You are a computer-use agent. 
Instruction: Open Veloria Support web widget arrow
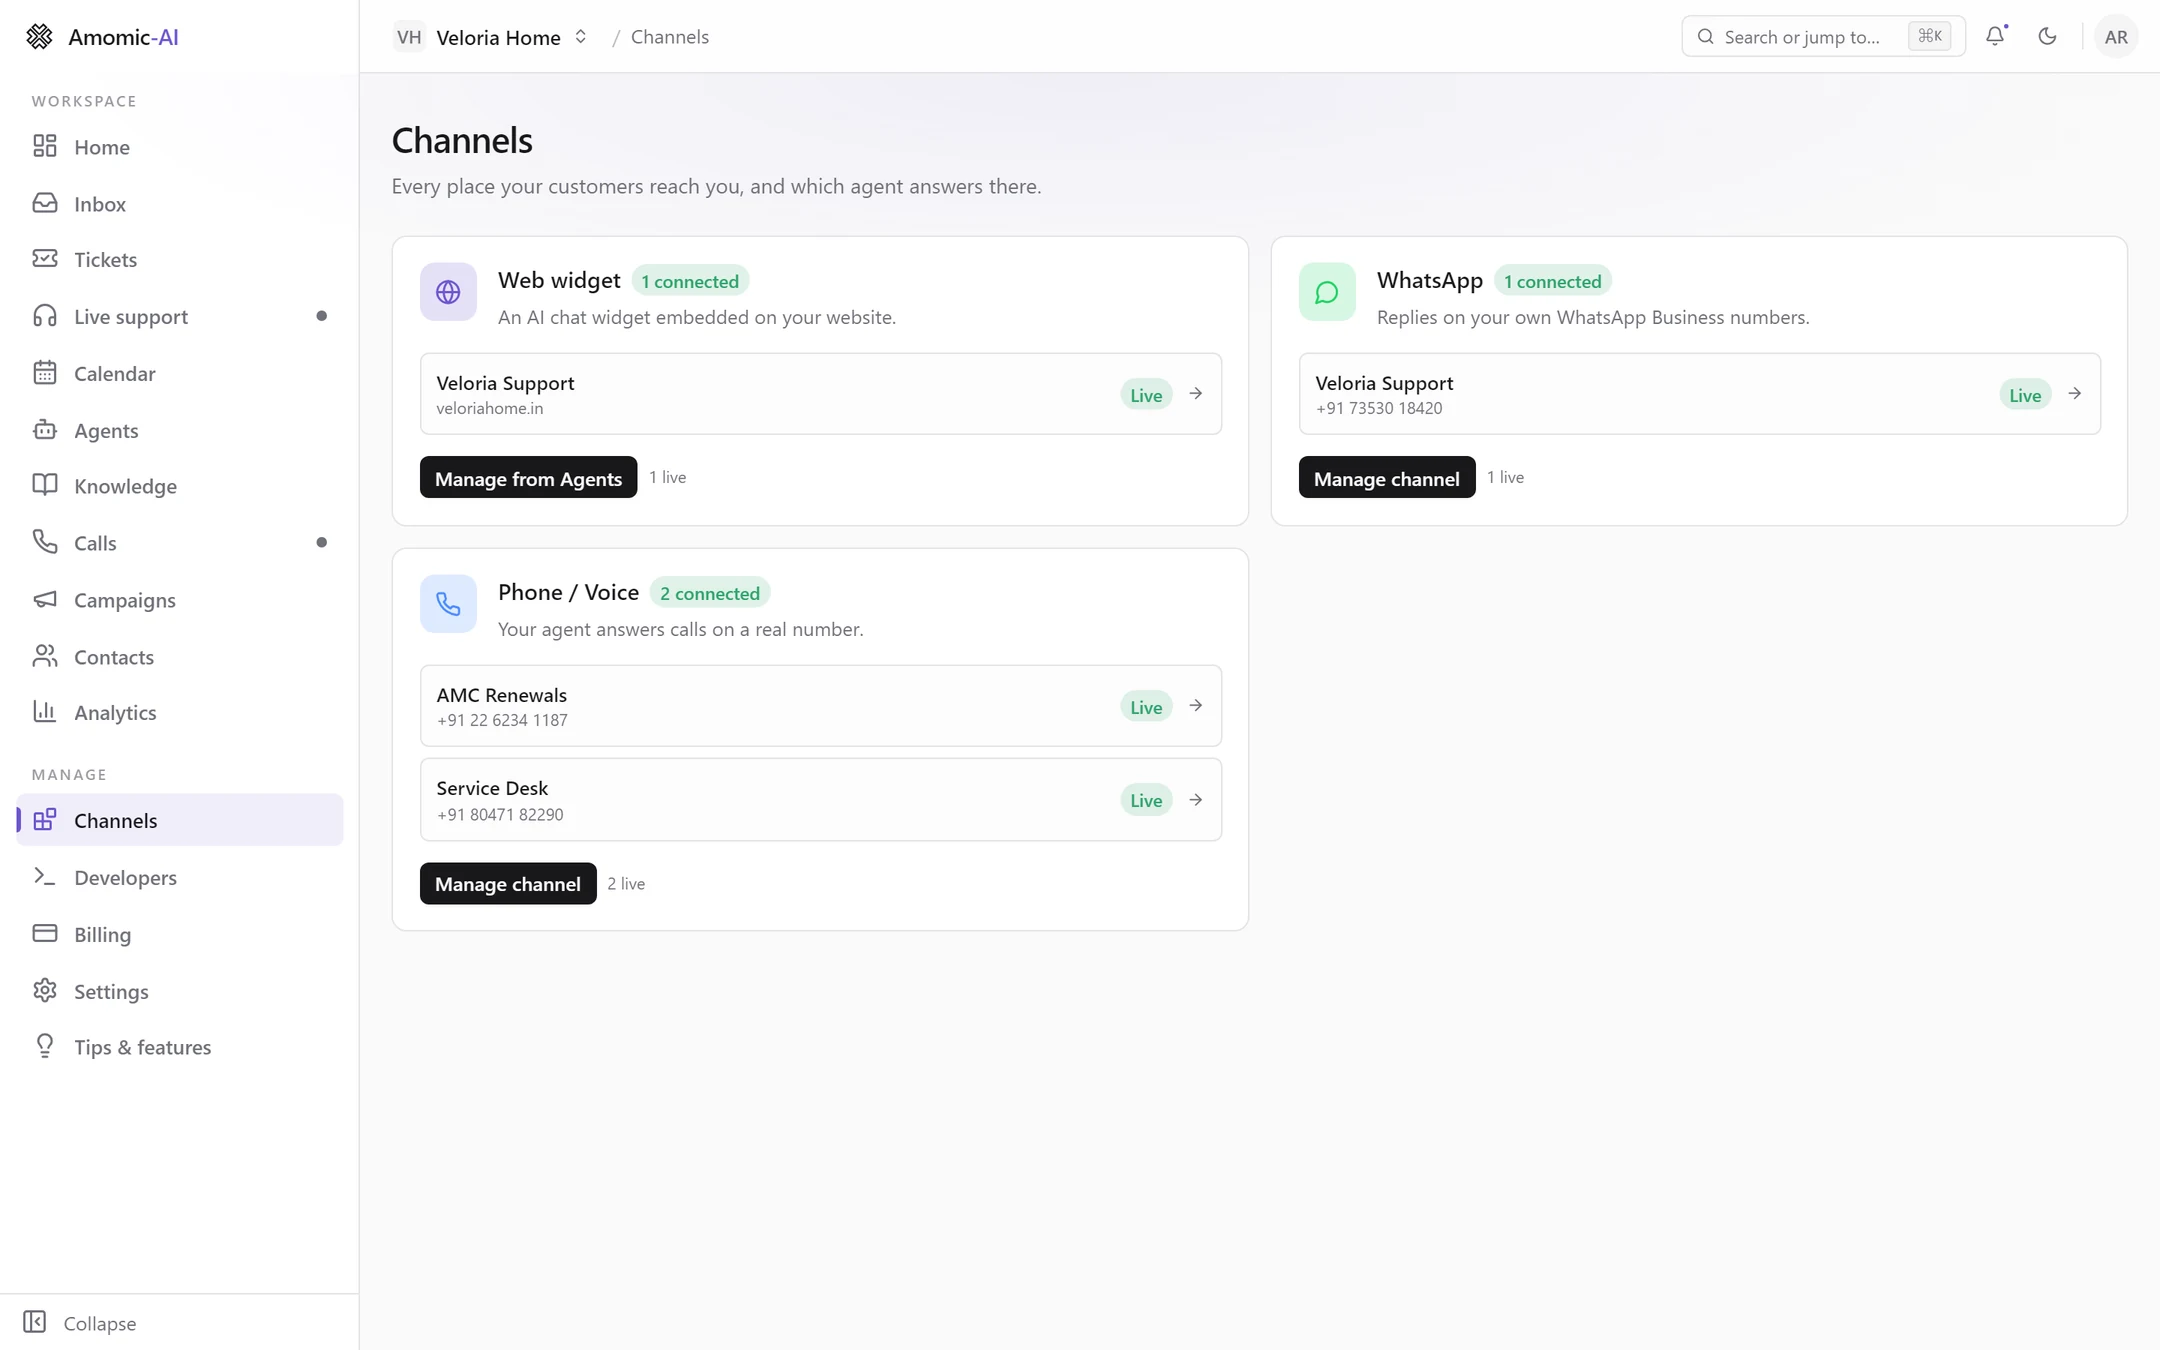[1195, 394]
